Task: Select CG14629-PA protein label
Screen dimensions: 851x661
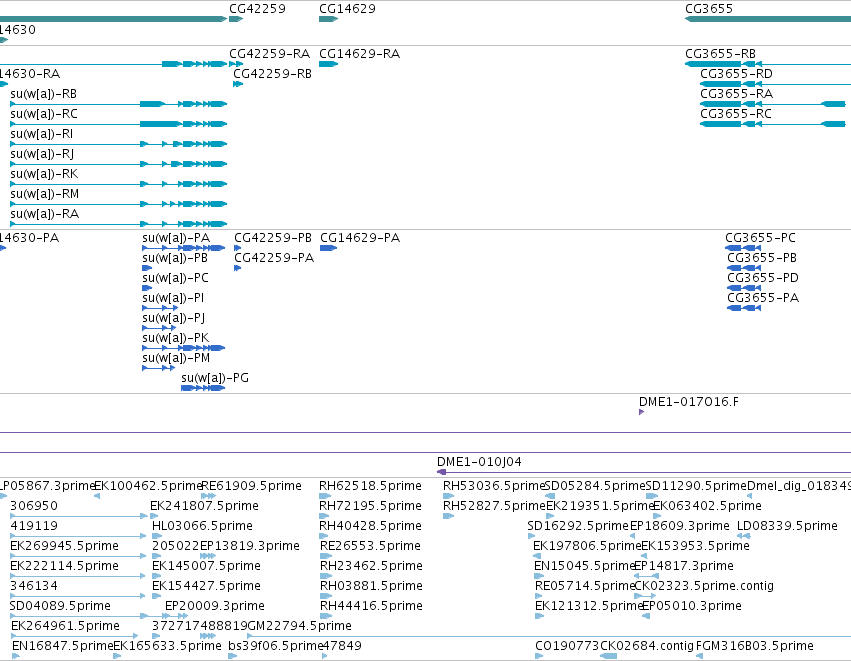Action: [360, 238]
